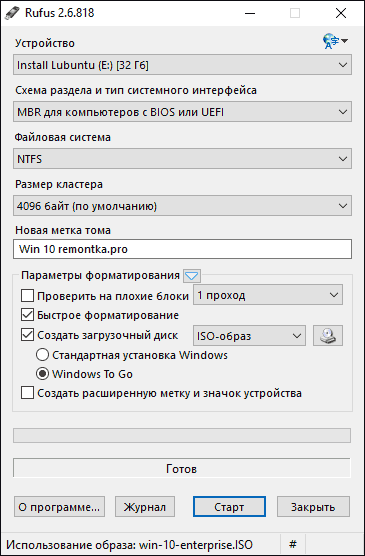Screen dimensions: 365x556
Task: Enable Проверить на плохие блоки checkbox
Action: point(27,295)
